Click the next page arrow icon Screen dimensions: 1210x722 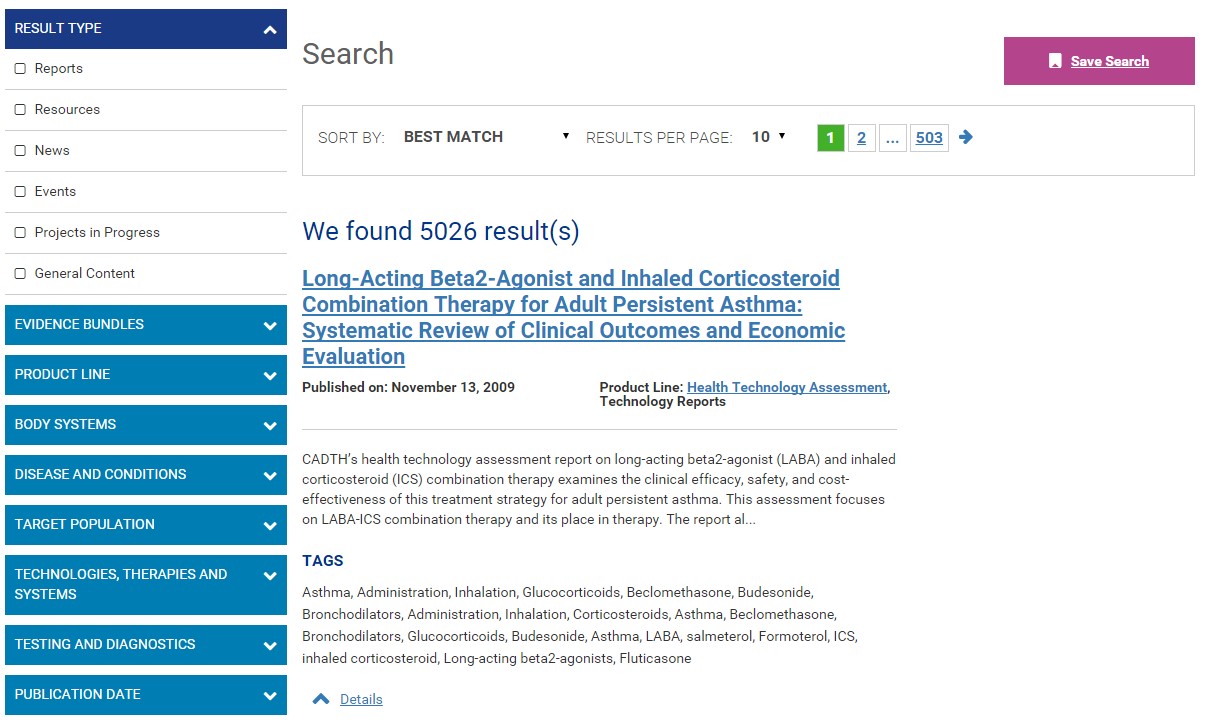[x=965, y=137]
